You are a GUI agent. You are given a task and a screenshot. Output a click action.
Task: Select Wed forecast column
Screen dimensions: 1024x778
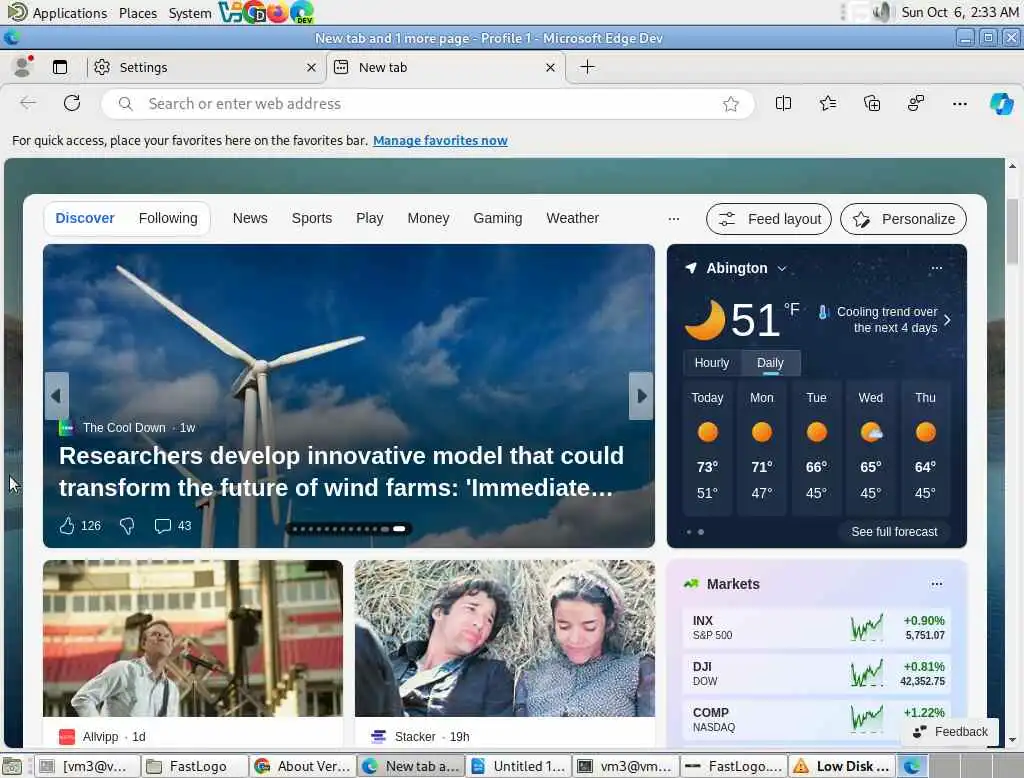pyautogui.click(x=871, y=448)
